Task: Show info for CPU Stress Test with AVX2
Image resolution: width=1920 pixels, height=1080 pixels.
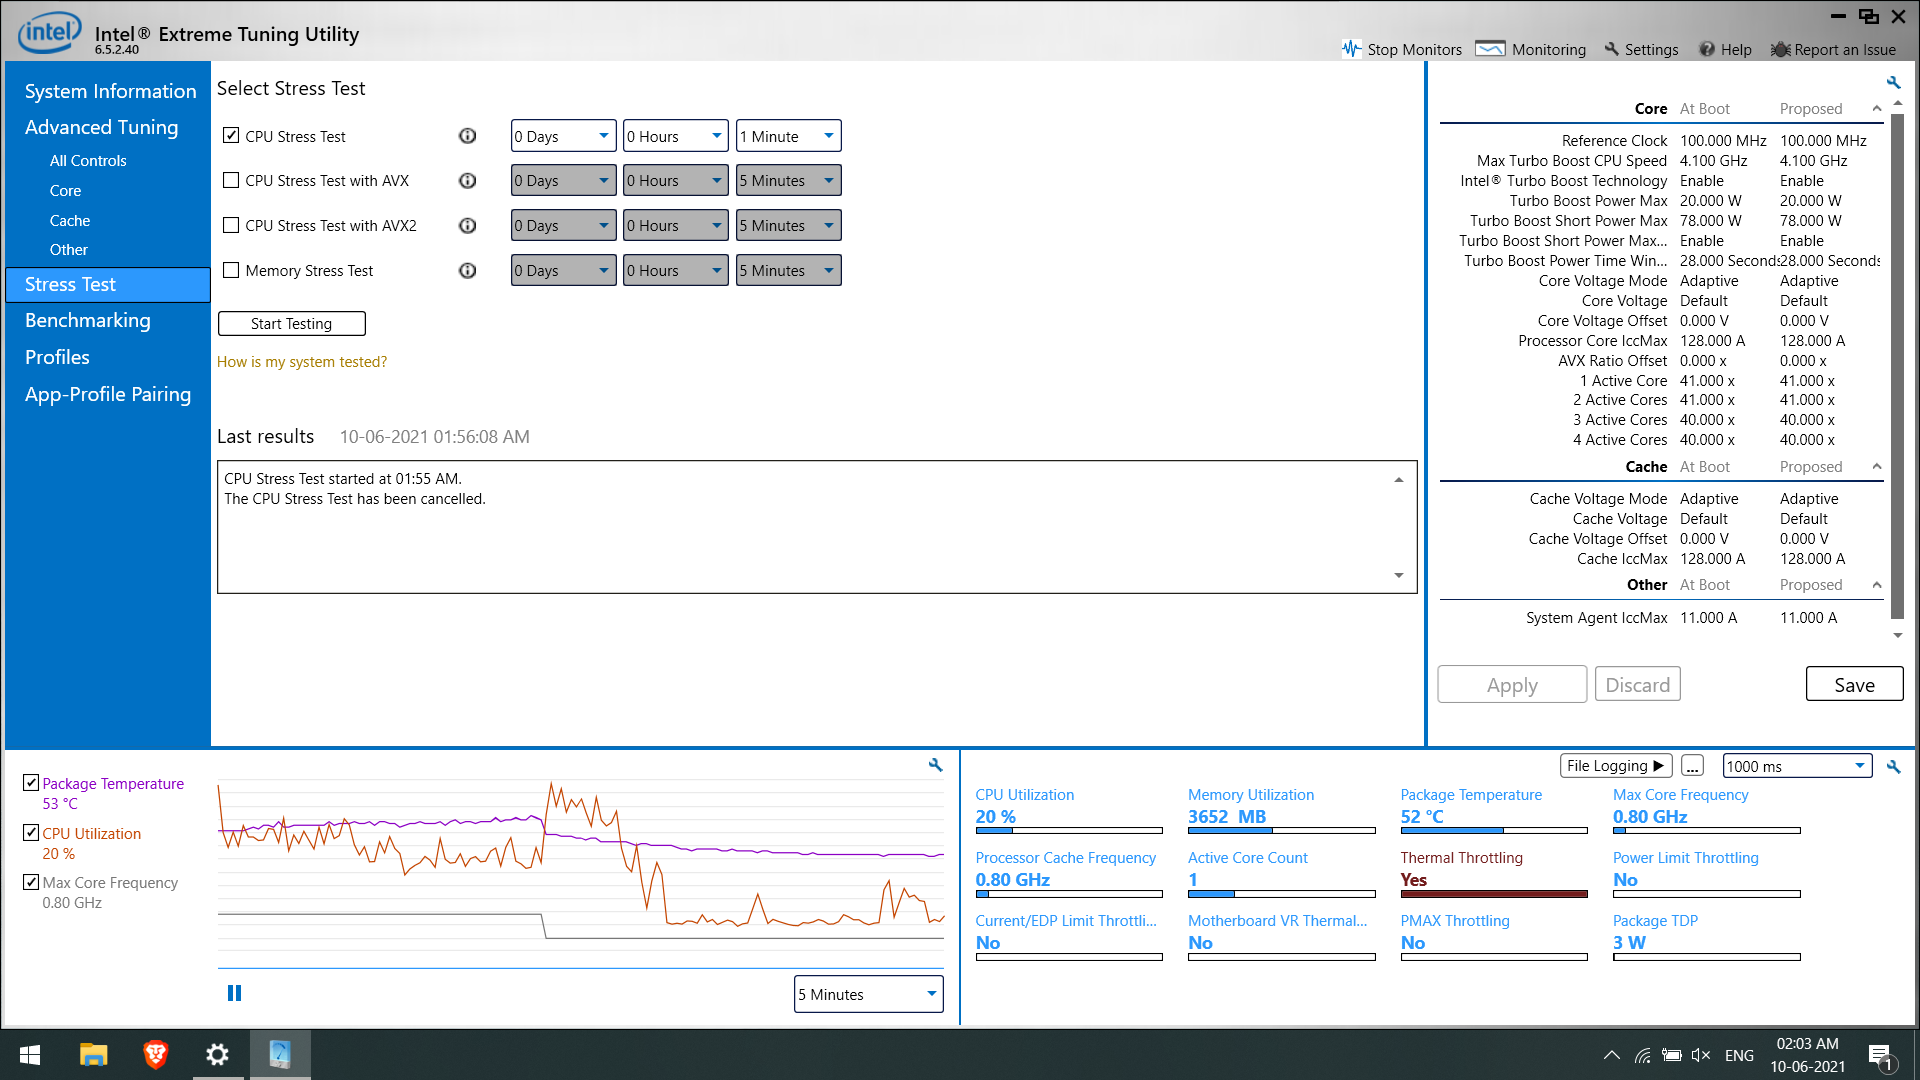Action: click(x=467, y=226)
